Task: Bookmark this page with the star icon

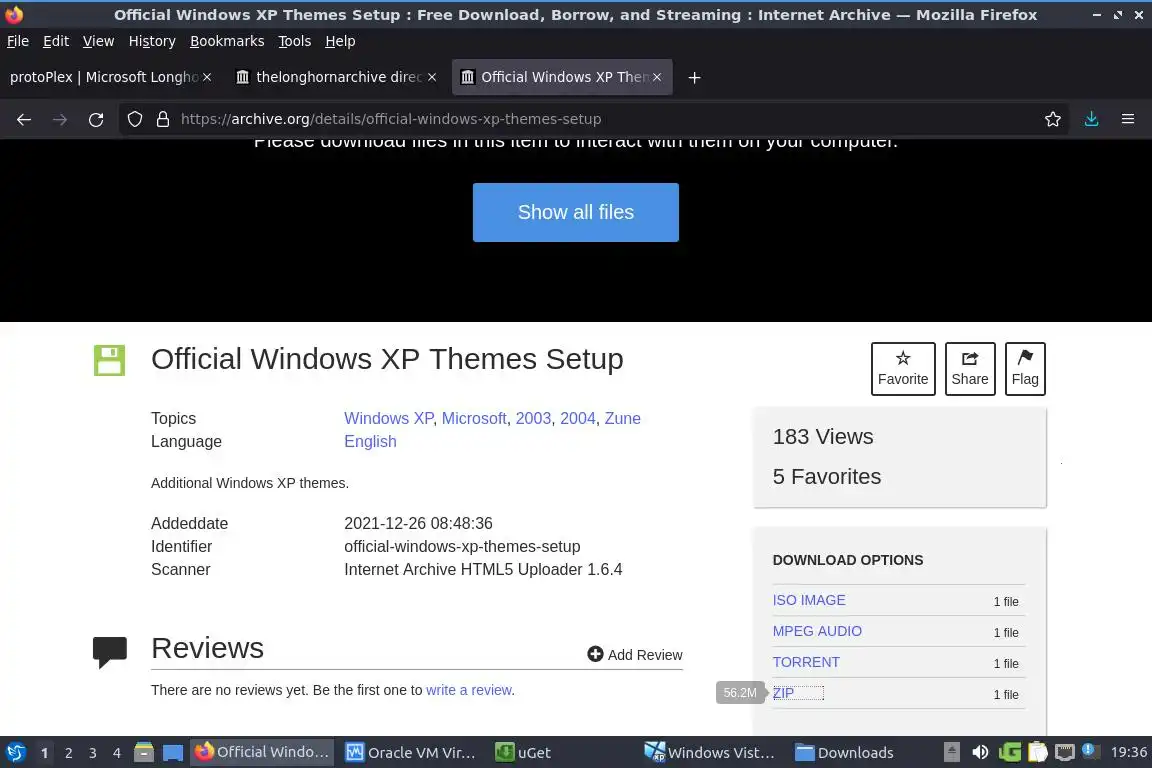Action: coord(1053,119)
